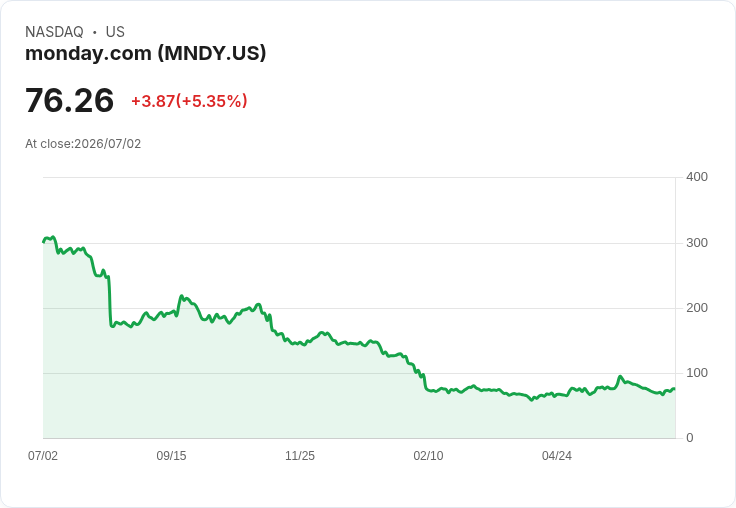Click the monday.com (MNDY.US) title
This screenshot has height=508, width=736.
pos(146,53)
